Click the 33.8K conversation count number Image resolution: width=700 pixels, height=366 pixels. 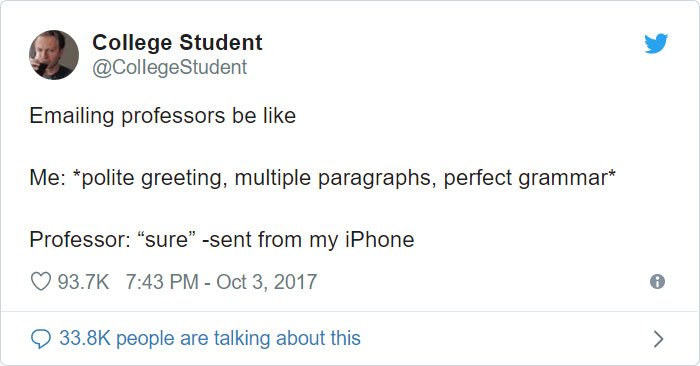point(85,338)
